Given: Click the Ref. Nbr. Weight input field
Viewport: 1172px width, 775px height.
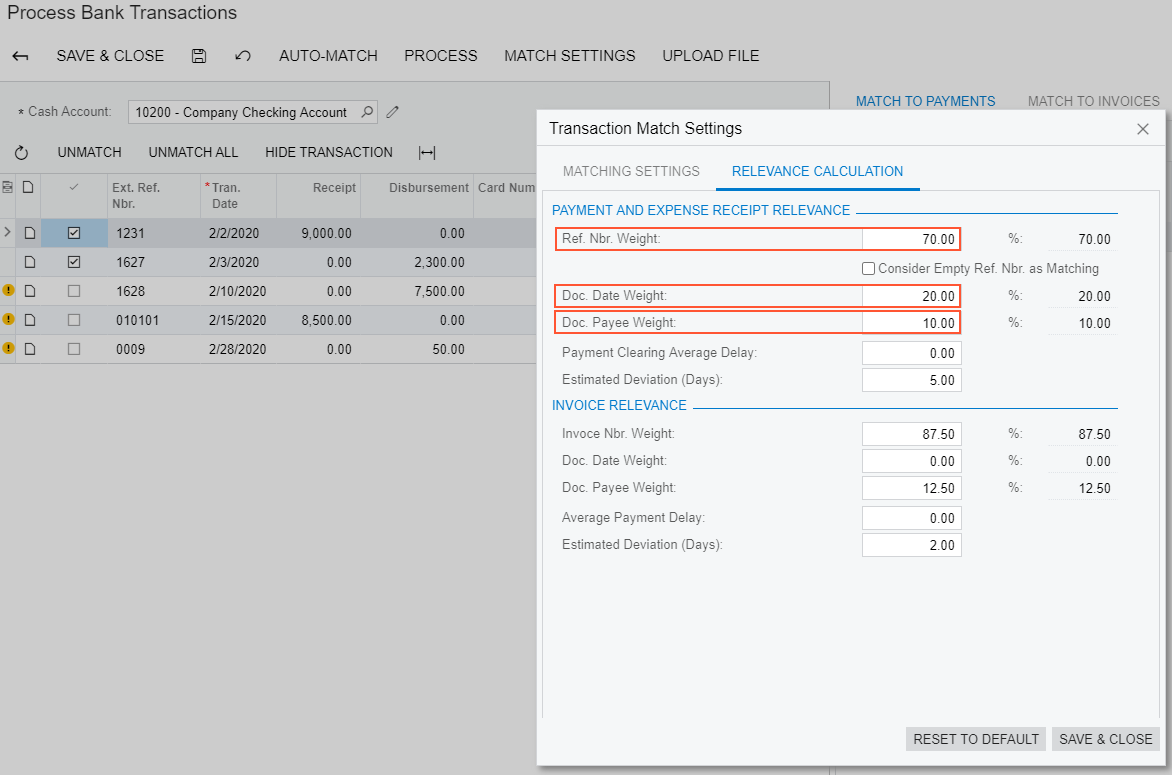Looking at the screenshot, I should point(910,239).
